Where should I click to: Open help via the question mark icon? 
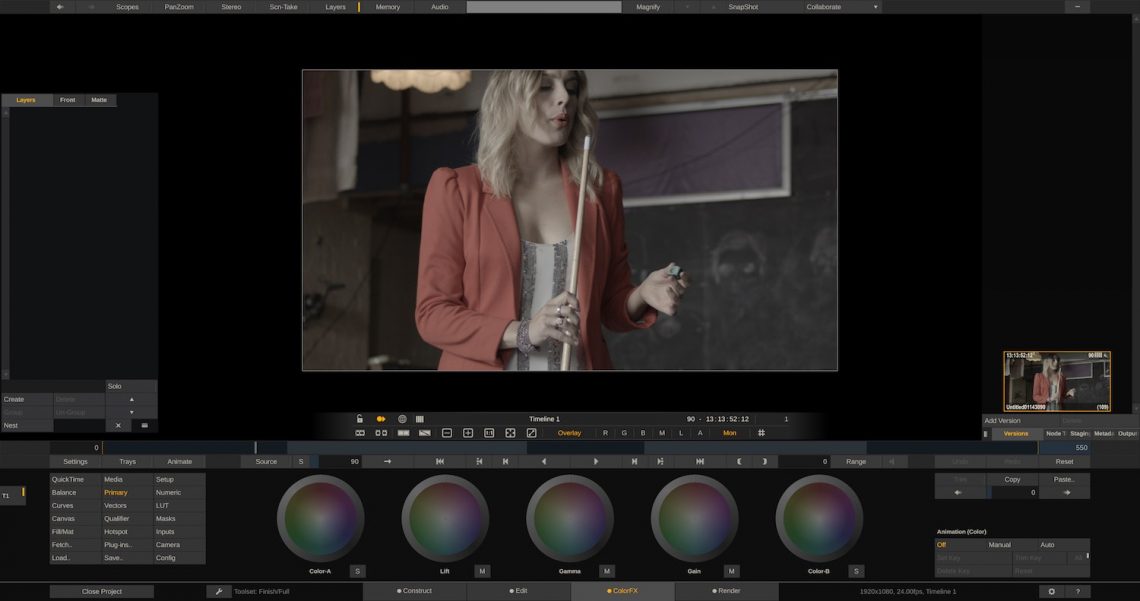1079,591
